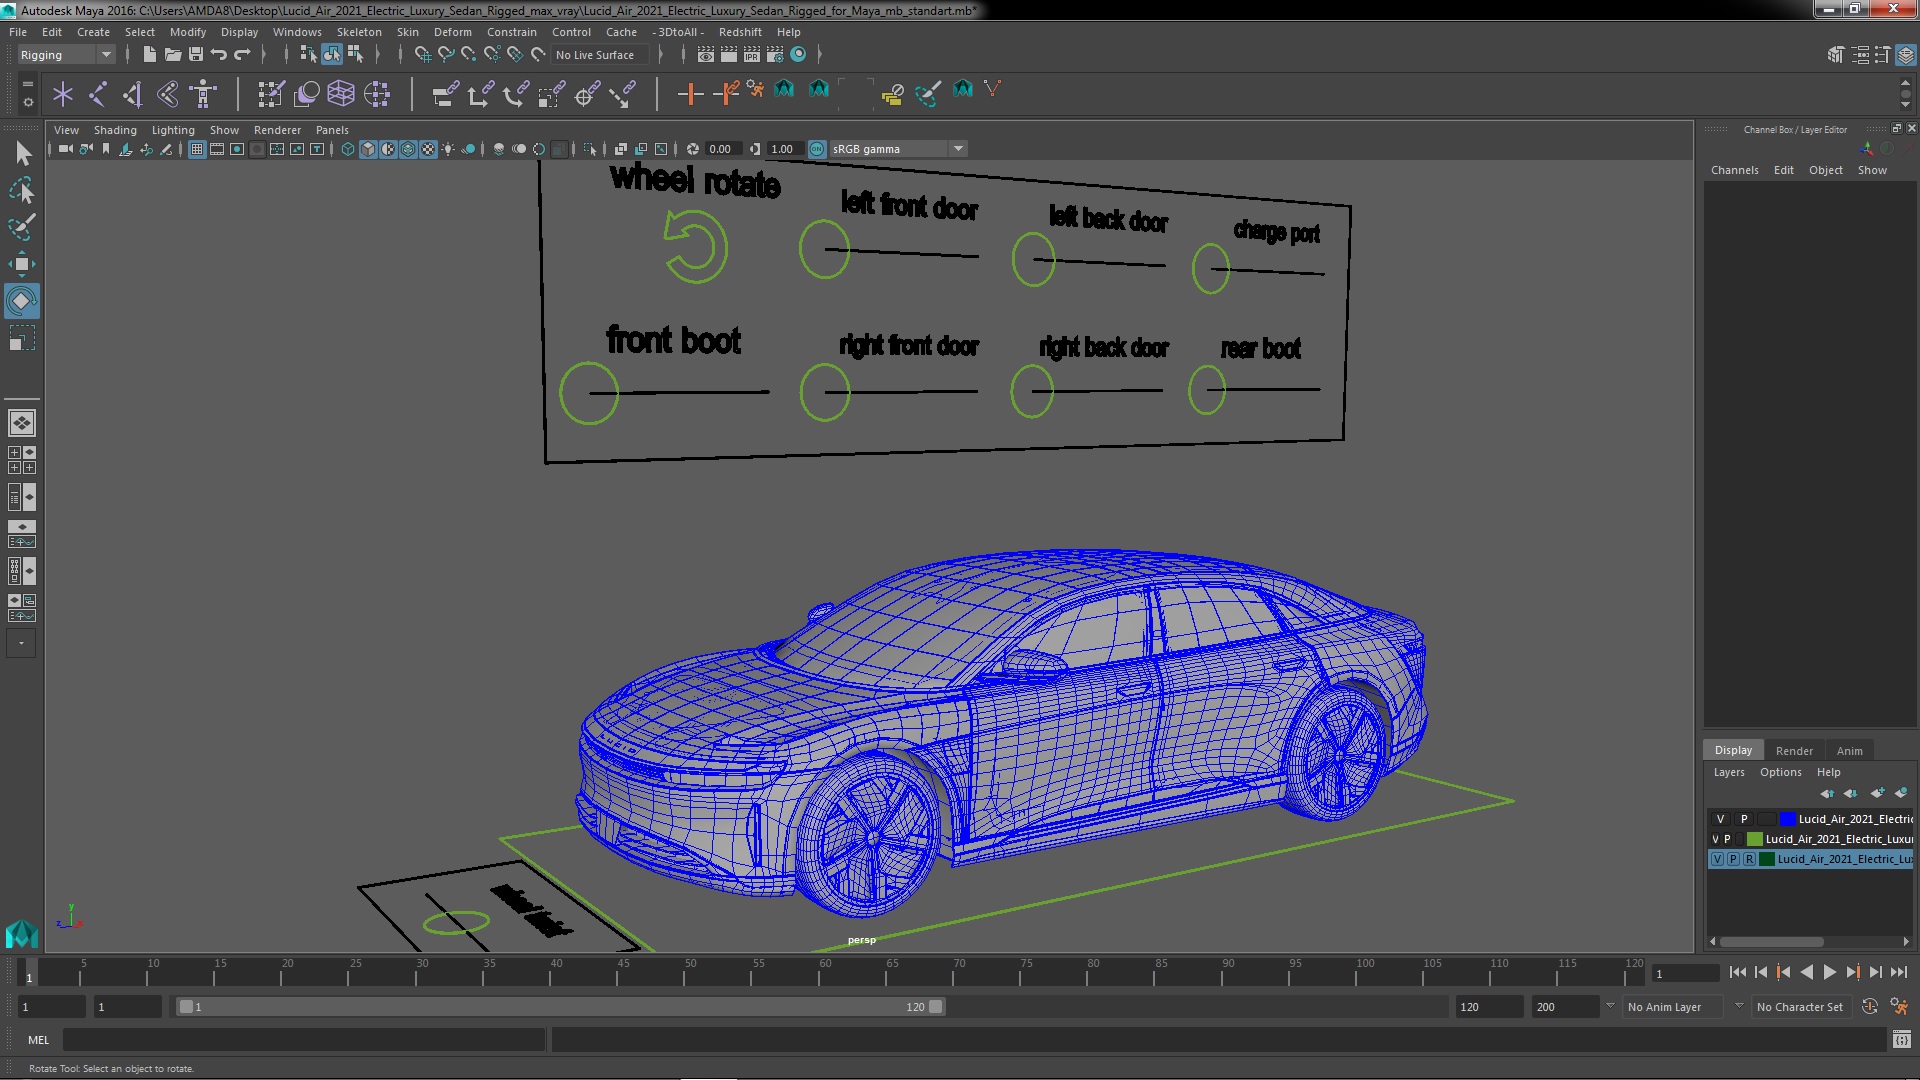Viewport: 1920px width, 1080px height.
Task: Toggle textured display in the viewport
Action: pyautogui.click(x=428, y=149)
